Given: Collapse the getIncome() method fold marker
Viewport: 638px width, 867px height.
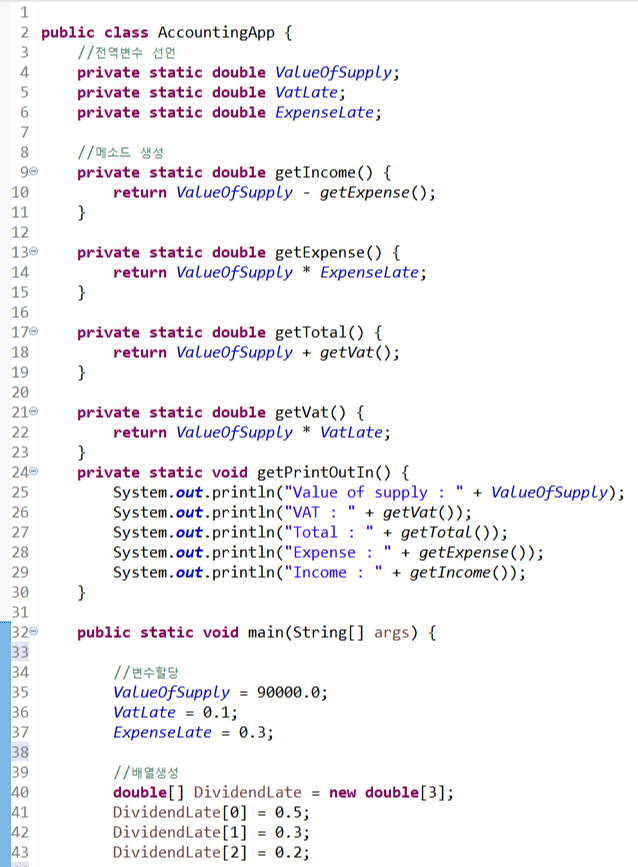Looking at the screenshot, I should click(x=34, y=171).
